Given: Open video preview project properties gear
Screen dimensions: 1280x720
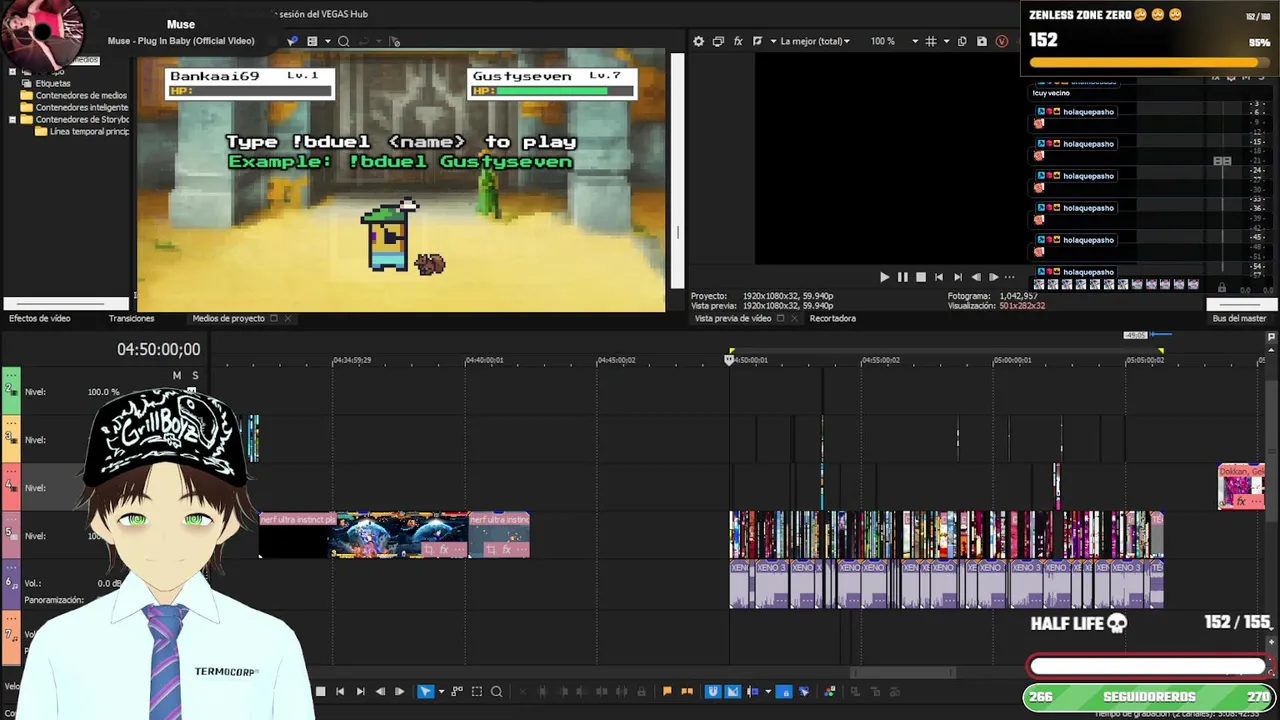Looking at the screenshot, I should click(x=698, y=41).
